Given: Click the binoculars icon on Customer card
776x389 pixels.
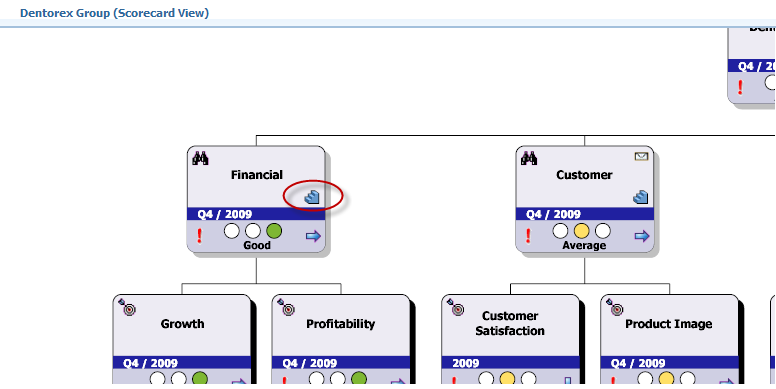Looking at the screenshot, I should [529, 158].
